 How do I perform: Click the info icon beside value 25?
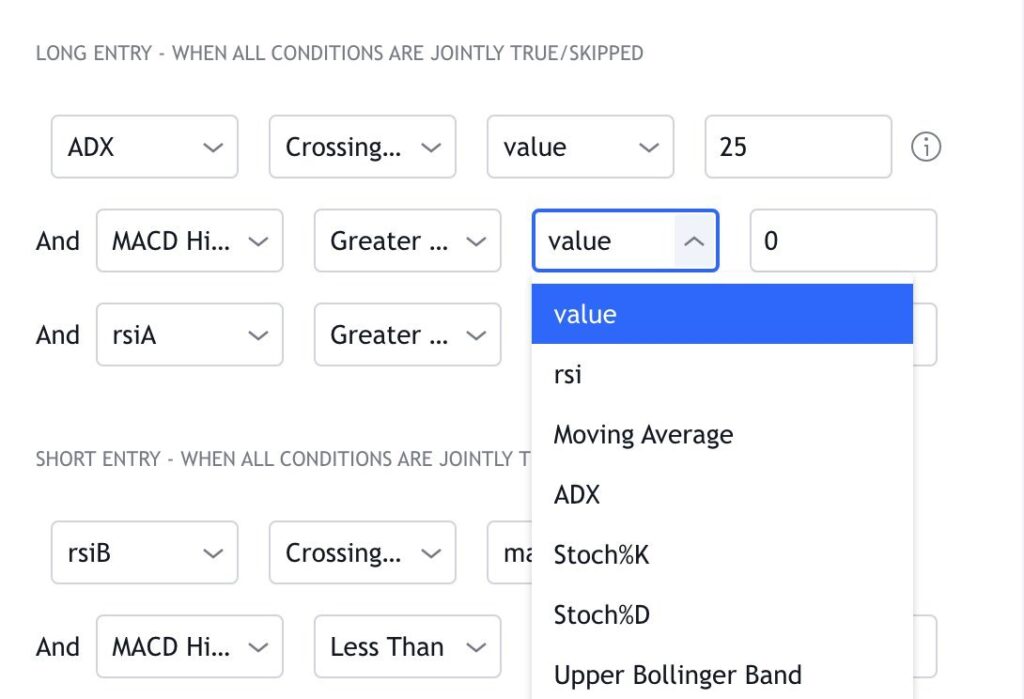(926, 148)
